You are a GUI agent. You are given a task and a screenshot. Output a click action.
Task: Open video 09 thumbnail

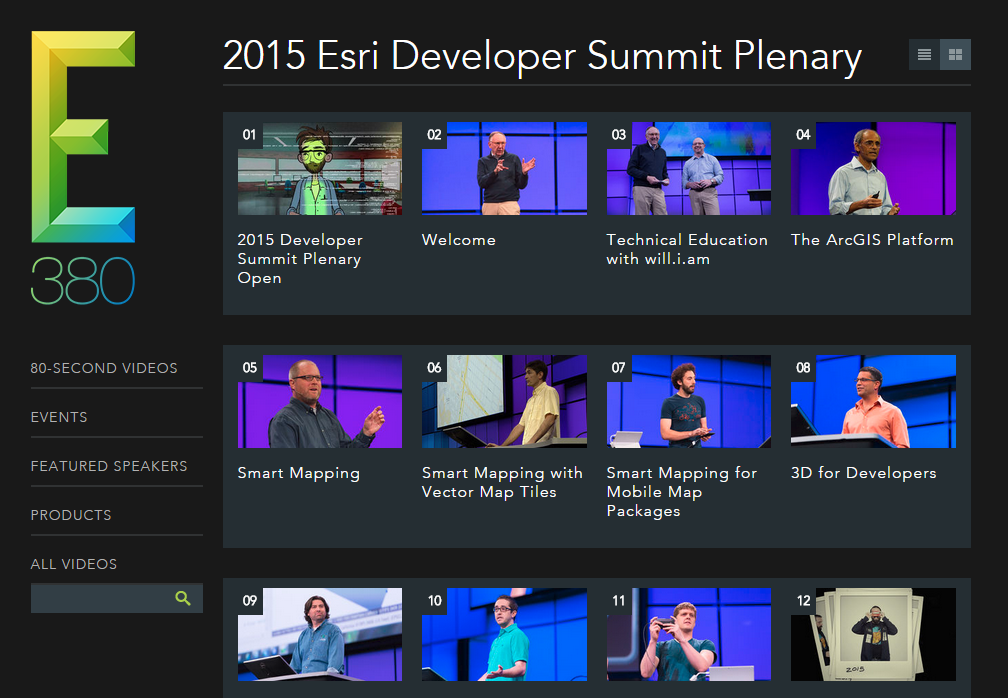click(320, 634)
